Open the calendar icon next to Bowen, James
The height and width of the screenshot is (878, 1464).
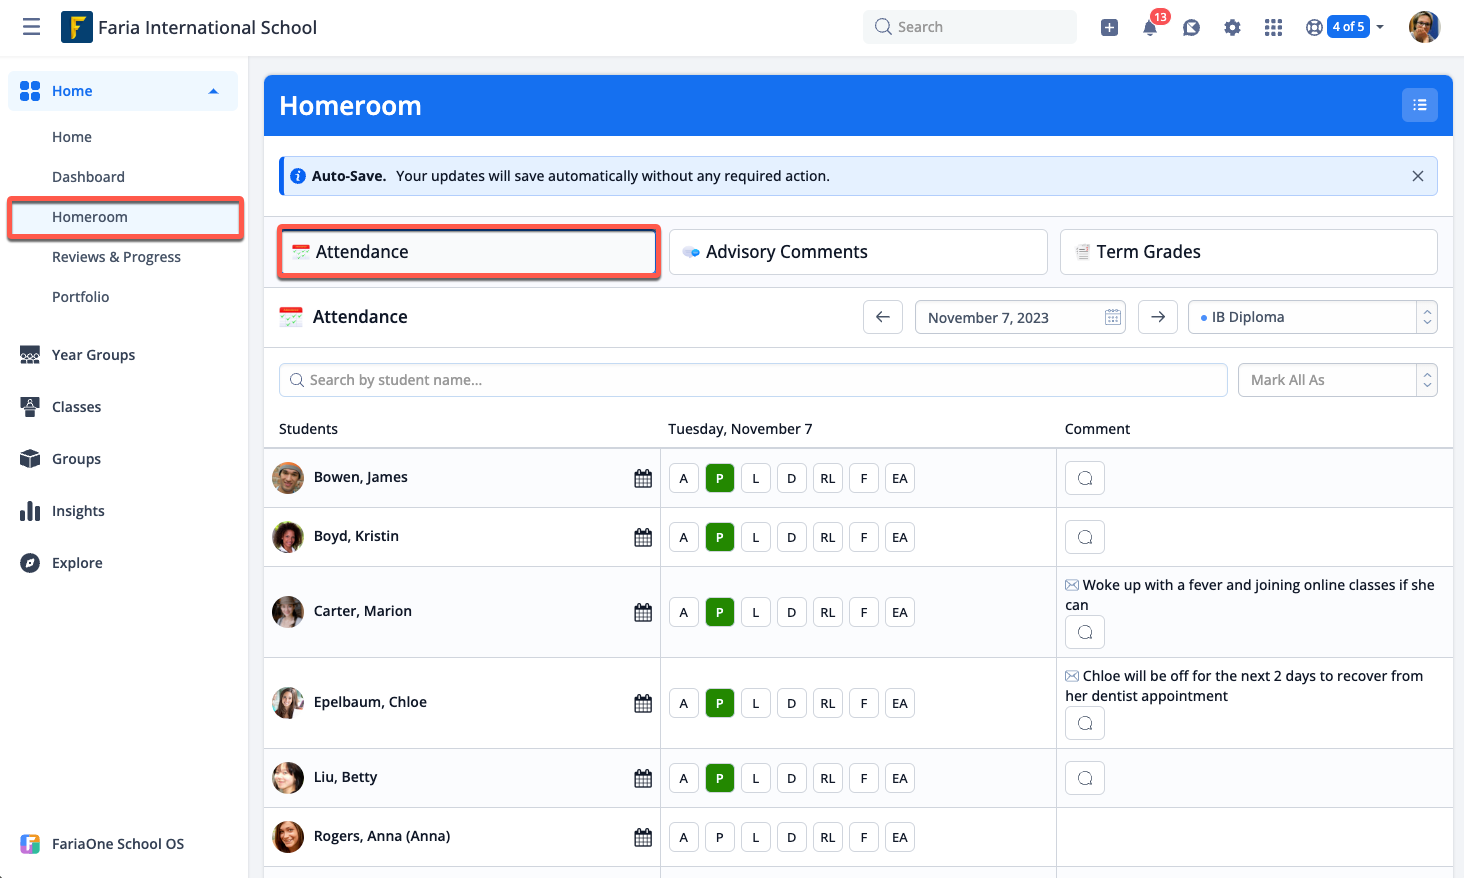tap(643, 478)
